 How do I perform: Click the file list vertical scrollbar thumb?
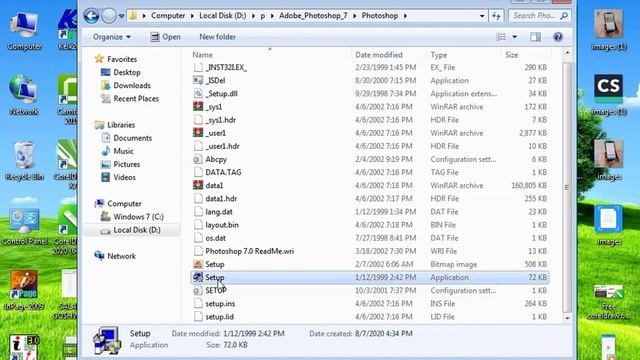567,186
